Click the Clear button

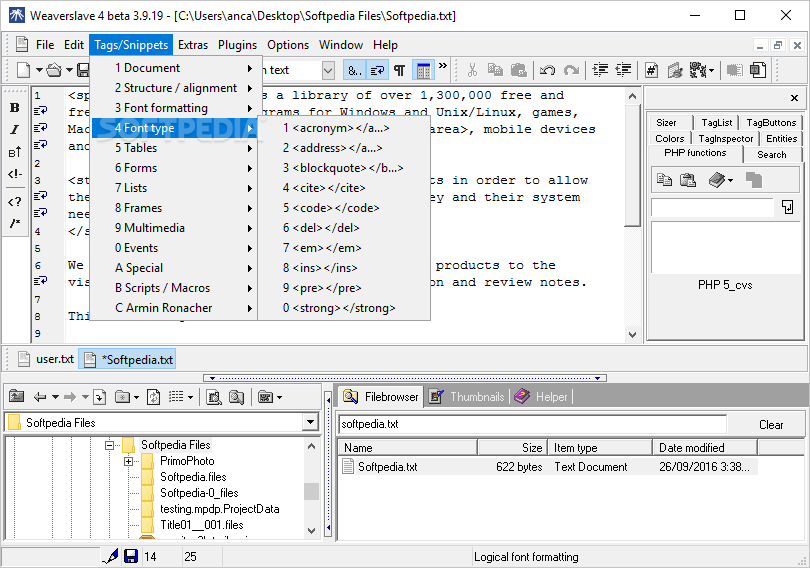[x=770, y=424]
